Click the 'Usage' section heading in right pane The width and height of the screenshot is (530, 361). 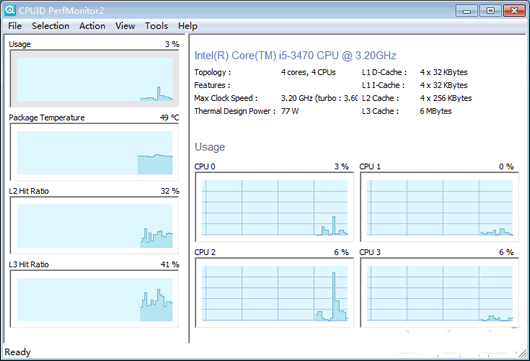210,147
